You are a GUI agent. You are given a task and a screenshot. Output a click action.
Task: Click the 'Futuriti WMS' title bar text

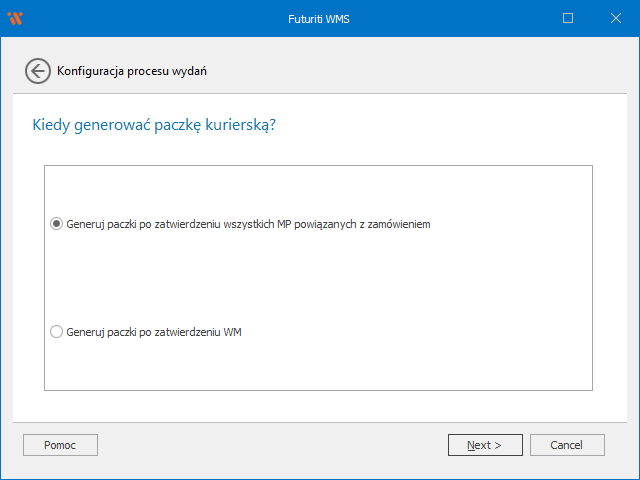click(319, 18)
